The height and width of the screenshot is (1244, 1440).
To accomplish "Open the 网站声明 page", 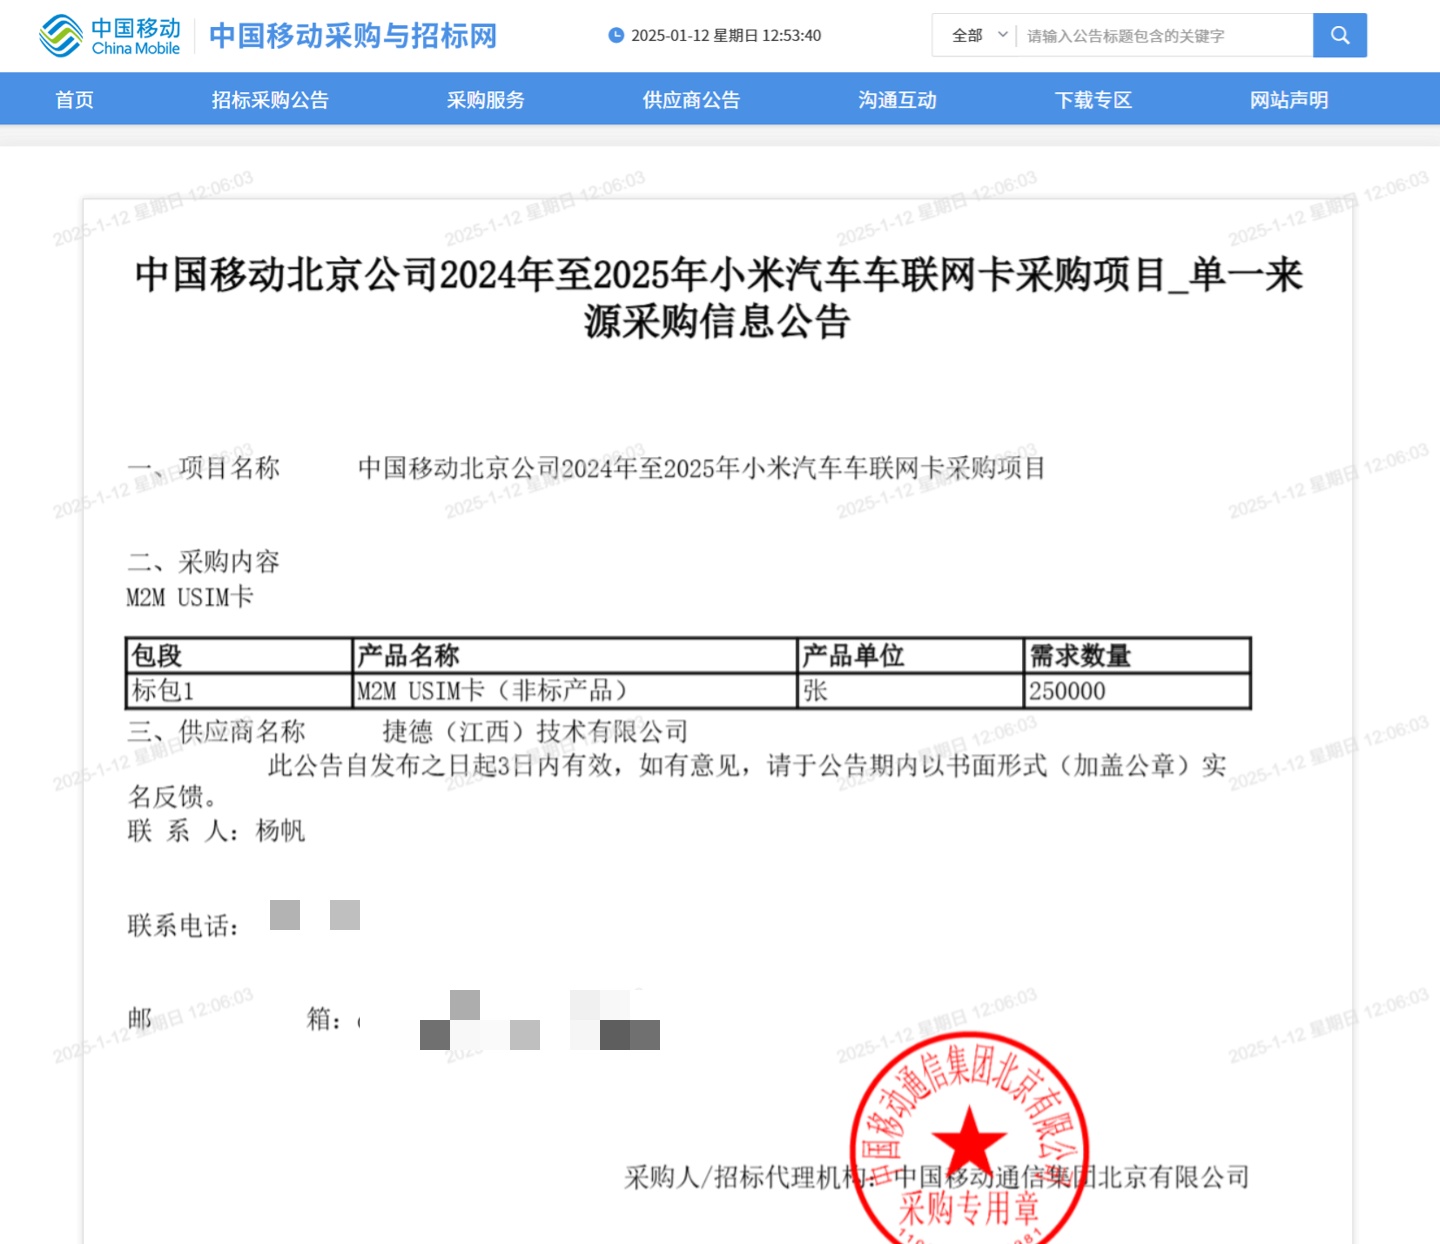I will 1289,99.
